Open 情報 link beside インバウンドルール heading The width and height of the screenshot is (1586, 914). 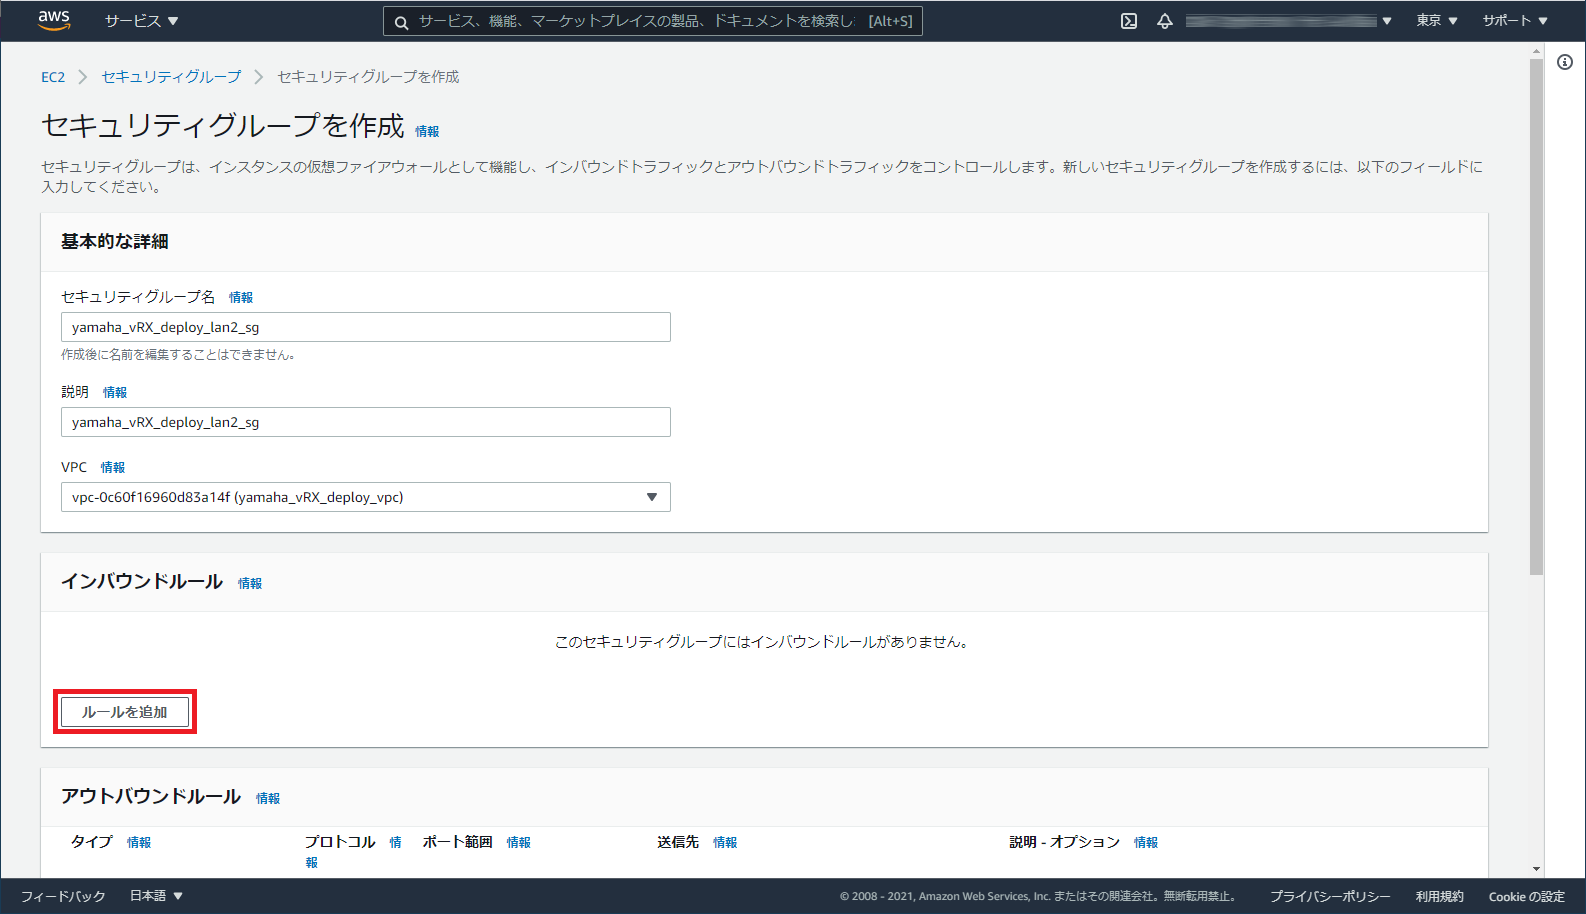click(250, 584)
